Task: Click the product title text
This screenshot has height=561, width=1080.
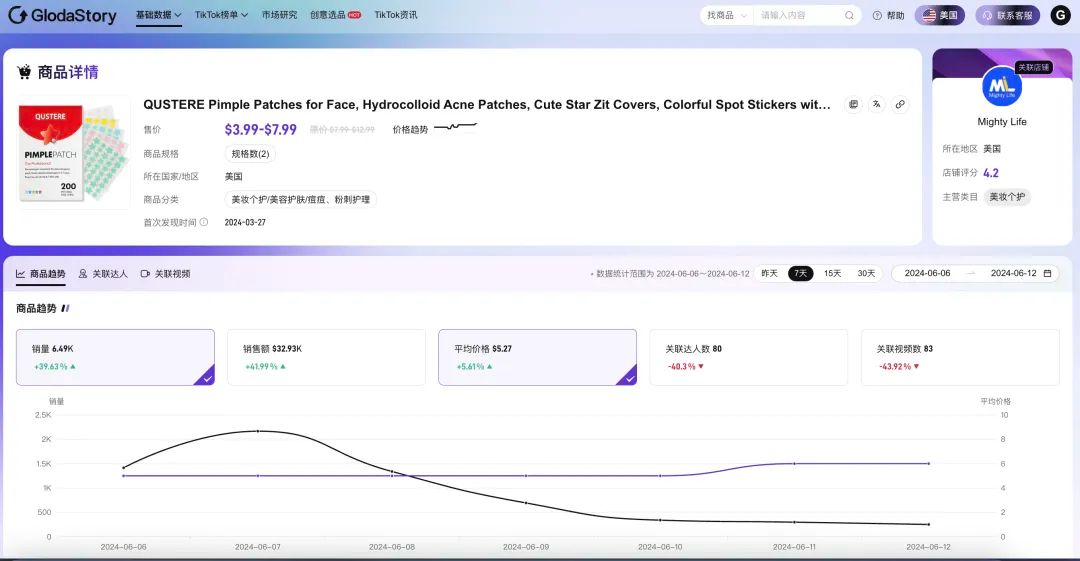Action: [x=486, y=104]
